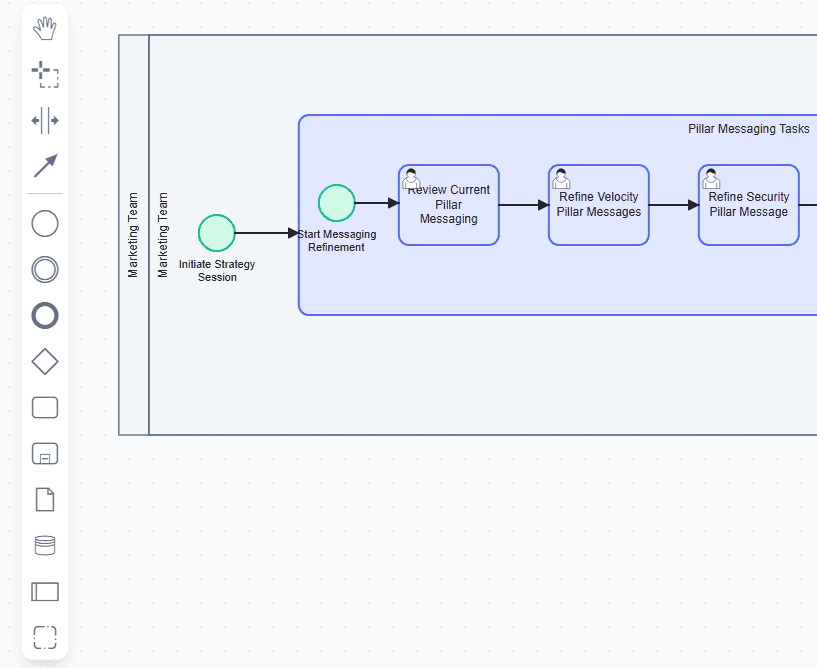
Task: Activate the Lasso selection tool
Action: (x=44, y=75)
